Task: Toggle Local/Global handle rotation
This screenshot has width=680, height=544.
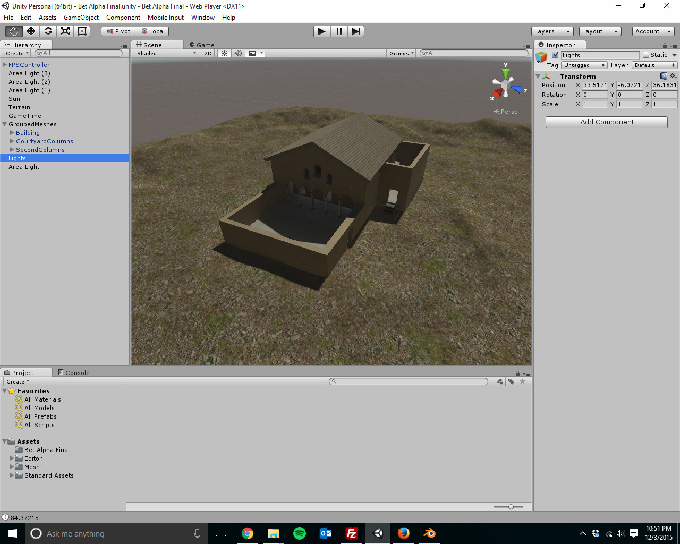Action: click(152, 31)
